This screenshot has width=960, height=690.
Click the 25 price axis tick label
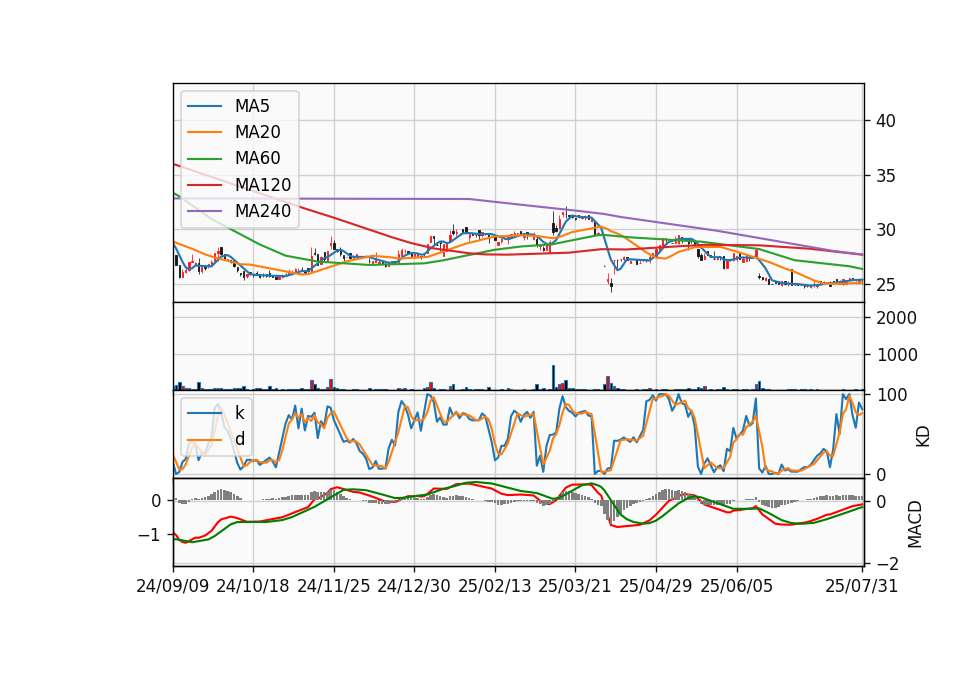[886, 285]
